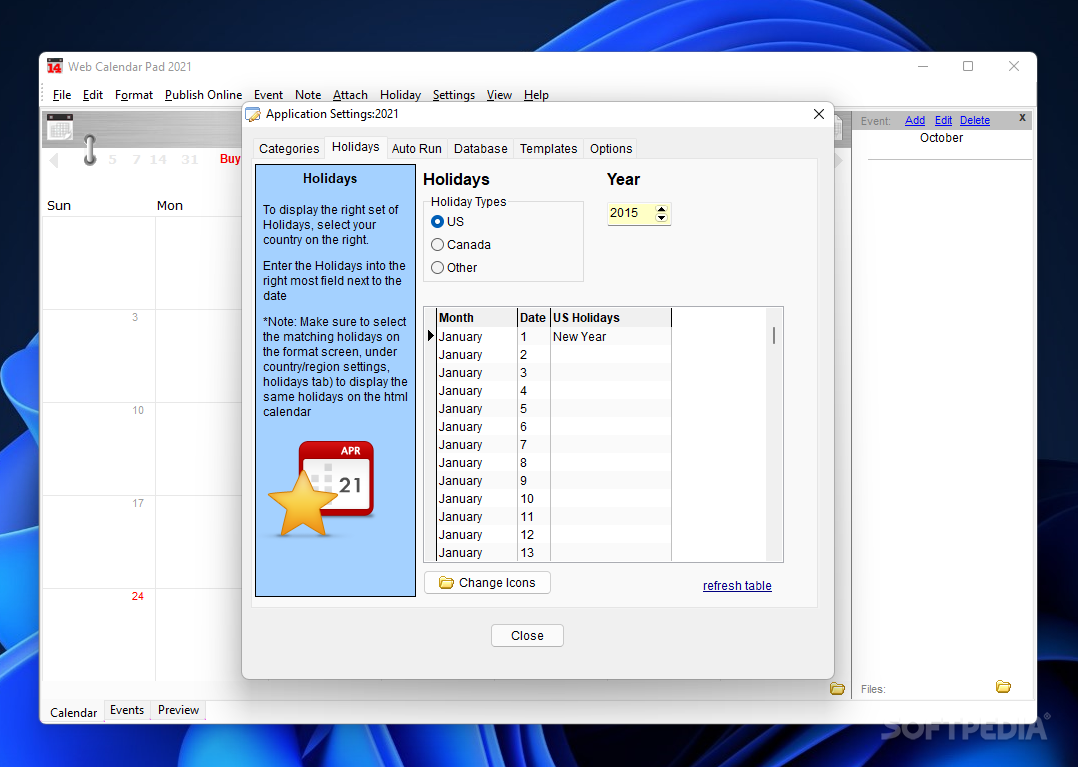
Task: Select the Other holiday type radio button
Action: 437,268
